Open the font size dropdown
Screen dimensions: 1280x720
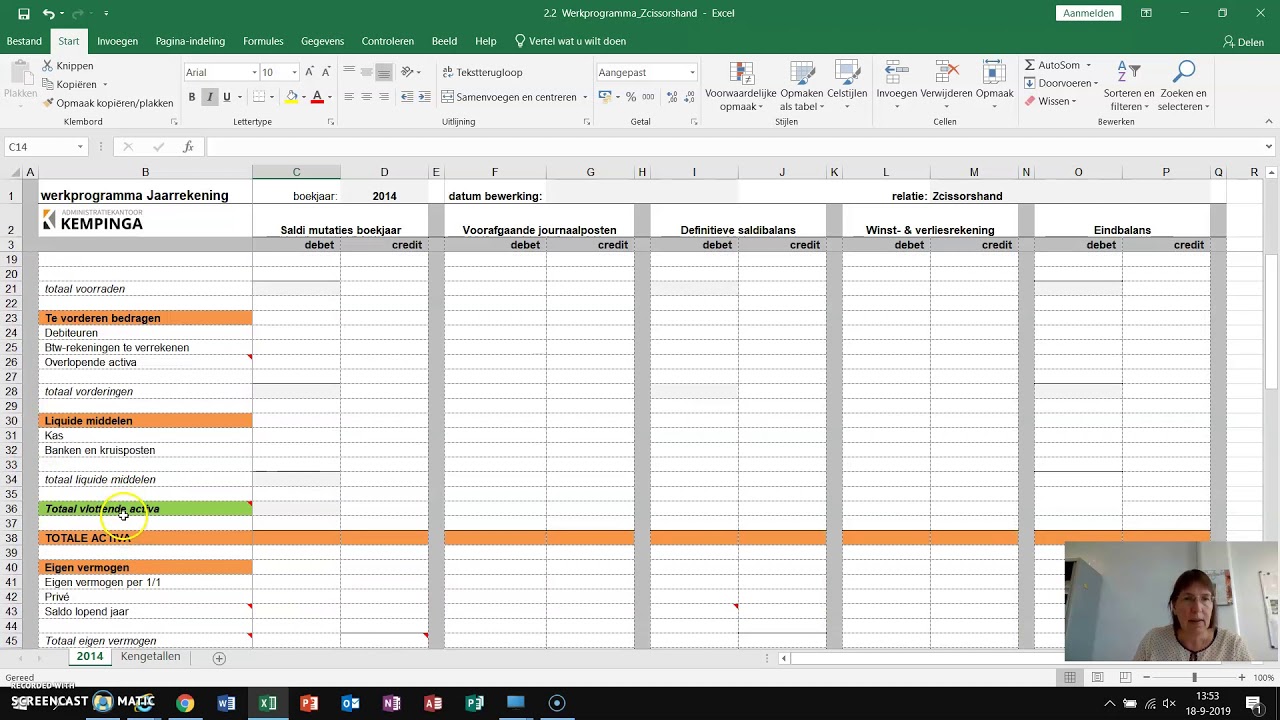point(294,72)
